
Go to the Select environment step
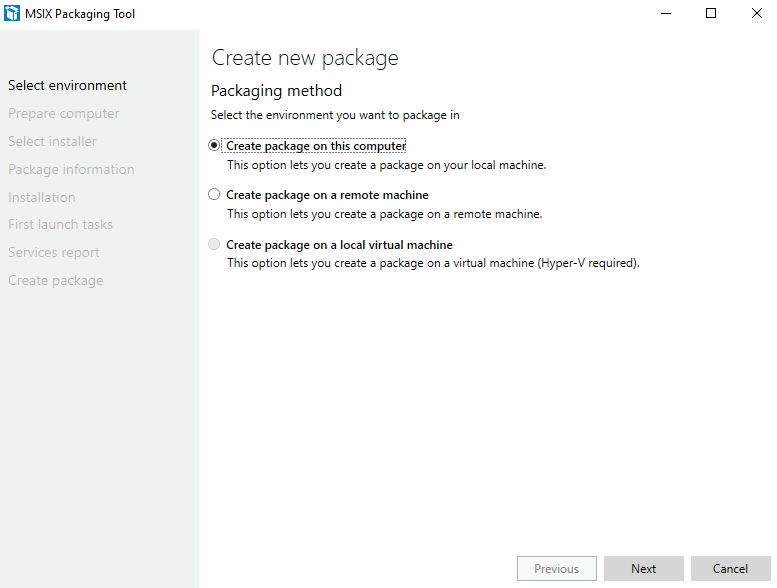pos(67,85)
